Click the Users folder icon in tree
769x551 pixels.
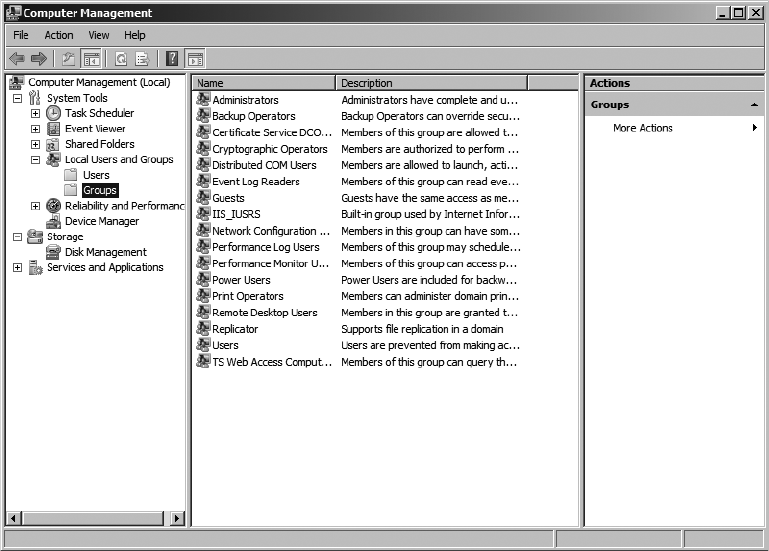tap(71, 175)
